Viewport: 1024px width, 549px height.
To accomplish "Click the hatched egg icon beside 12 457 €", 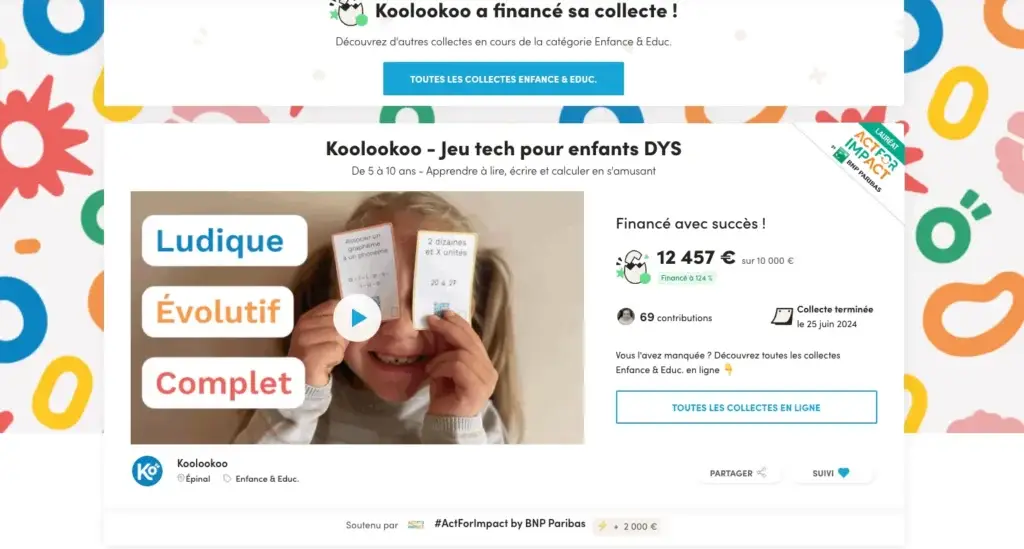I will [x=633, y=266].
